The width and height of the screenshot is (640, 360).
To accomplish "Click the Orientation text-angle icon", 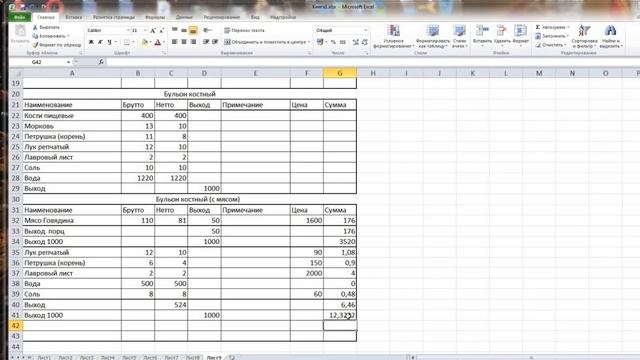I will [x=207, y=30].
